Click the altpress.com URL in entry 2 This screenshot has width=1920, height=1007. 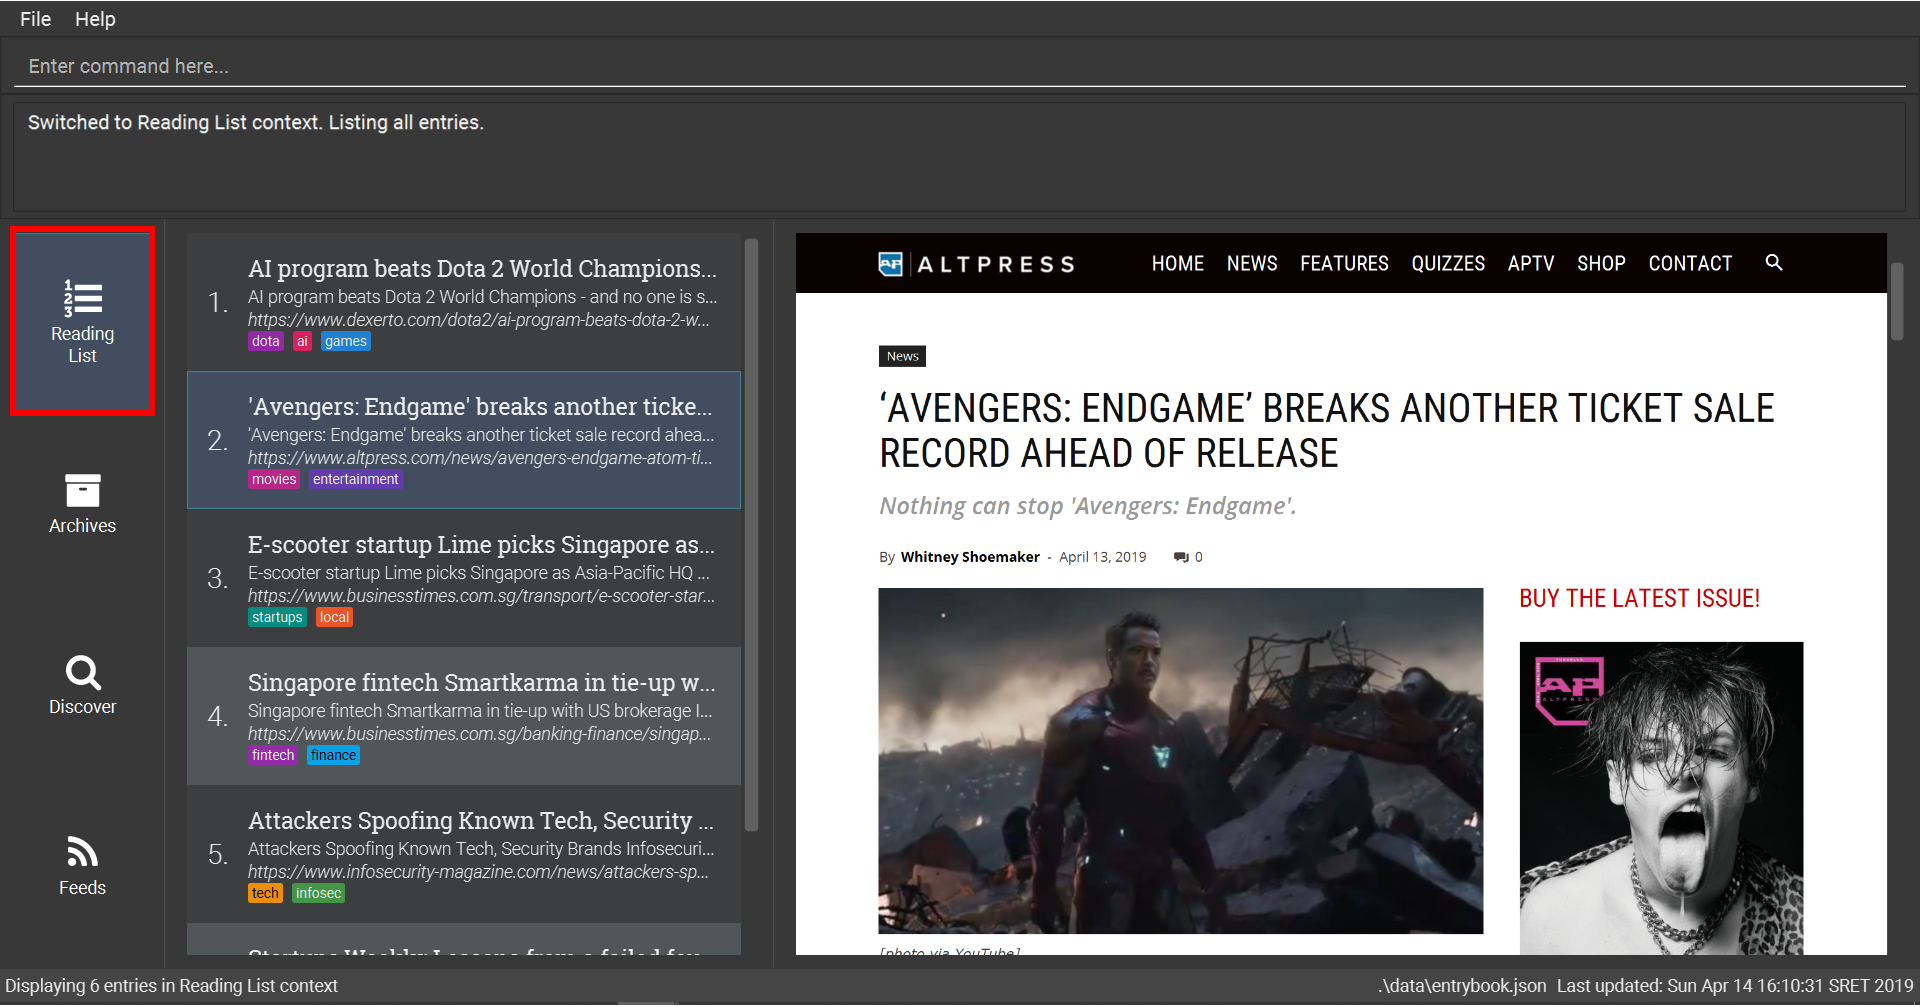480,458
